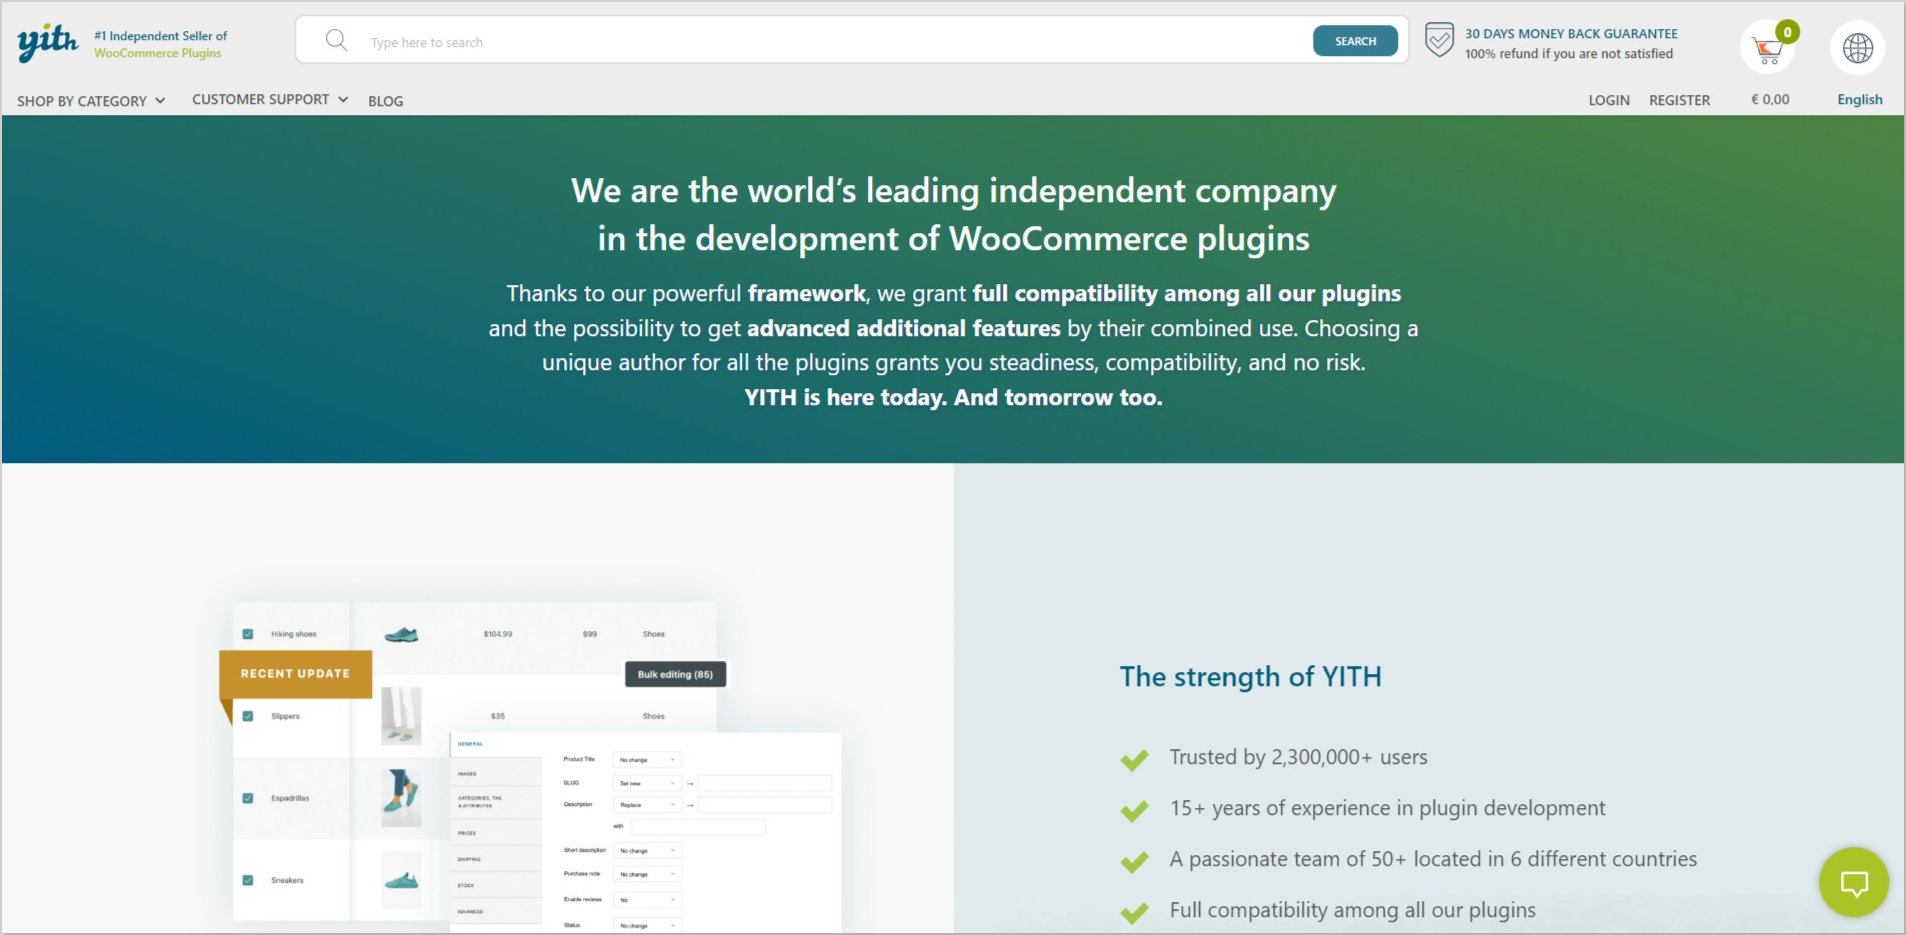The height and width of the screenshot is (935, 1906).
Task: Toggle the Hiking shoes checkbox
Action: 248,634
